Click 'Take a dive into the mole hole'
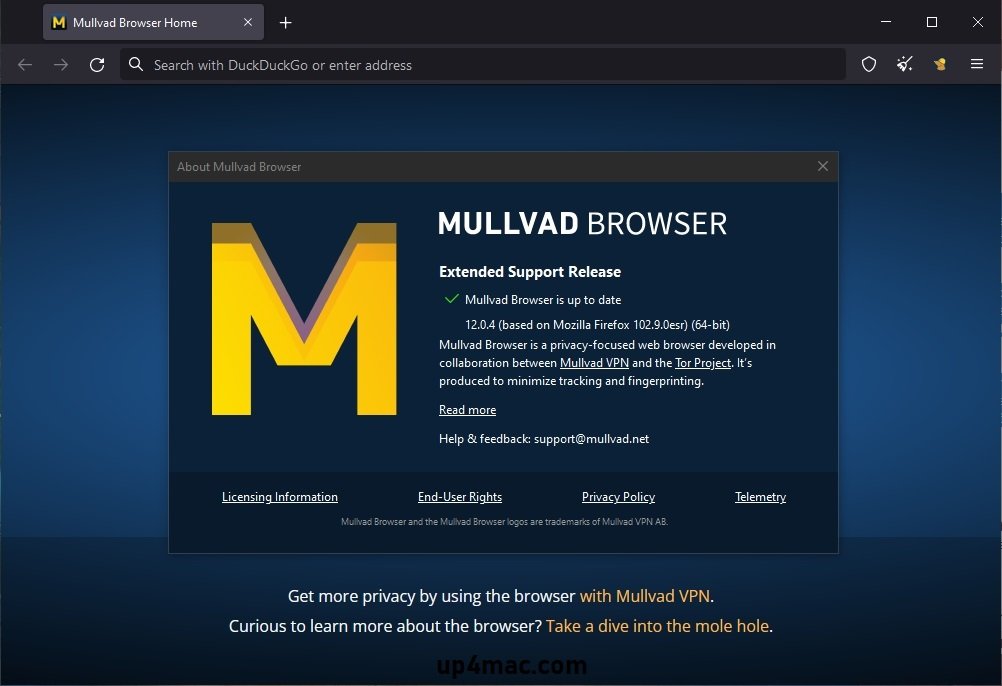The width and height of the screenshot is (1002, 686). [x=658, y=626]
